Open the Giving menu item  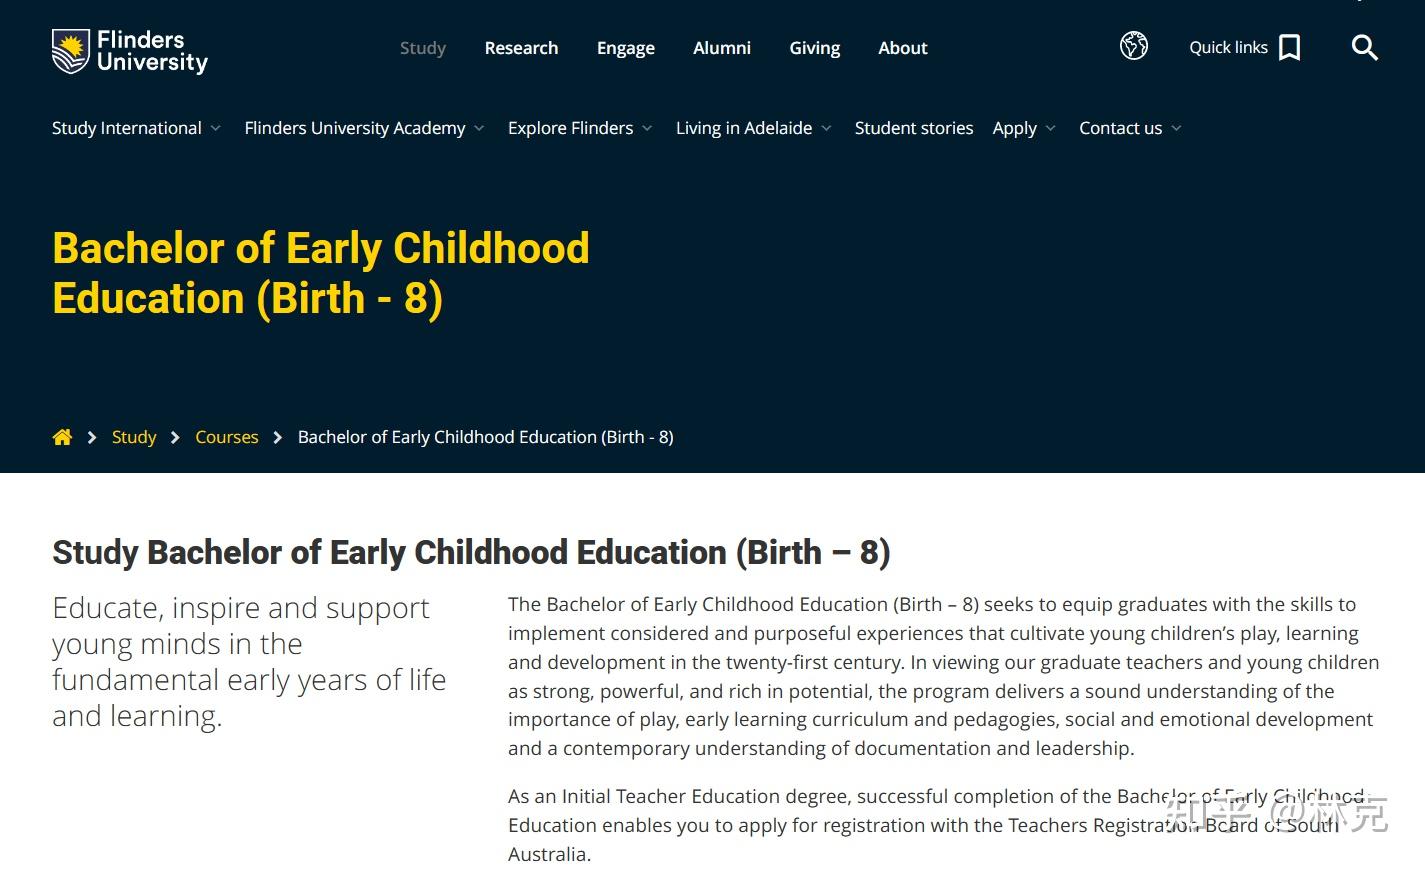click(x=815, y=48)
